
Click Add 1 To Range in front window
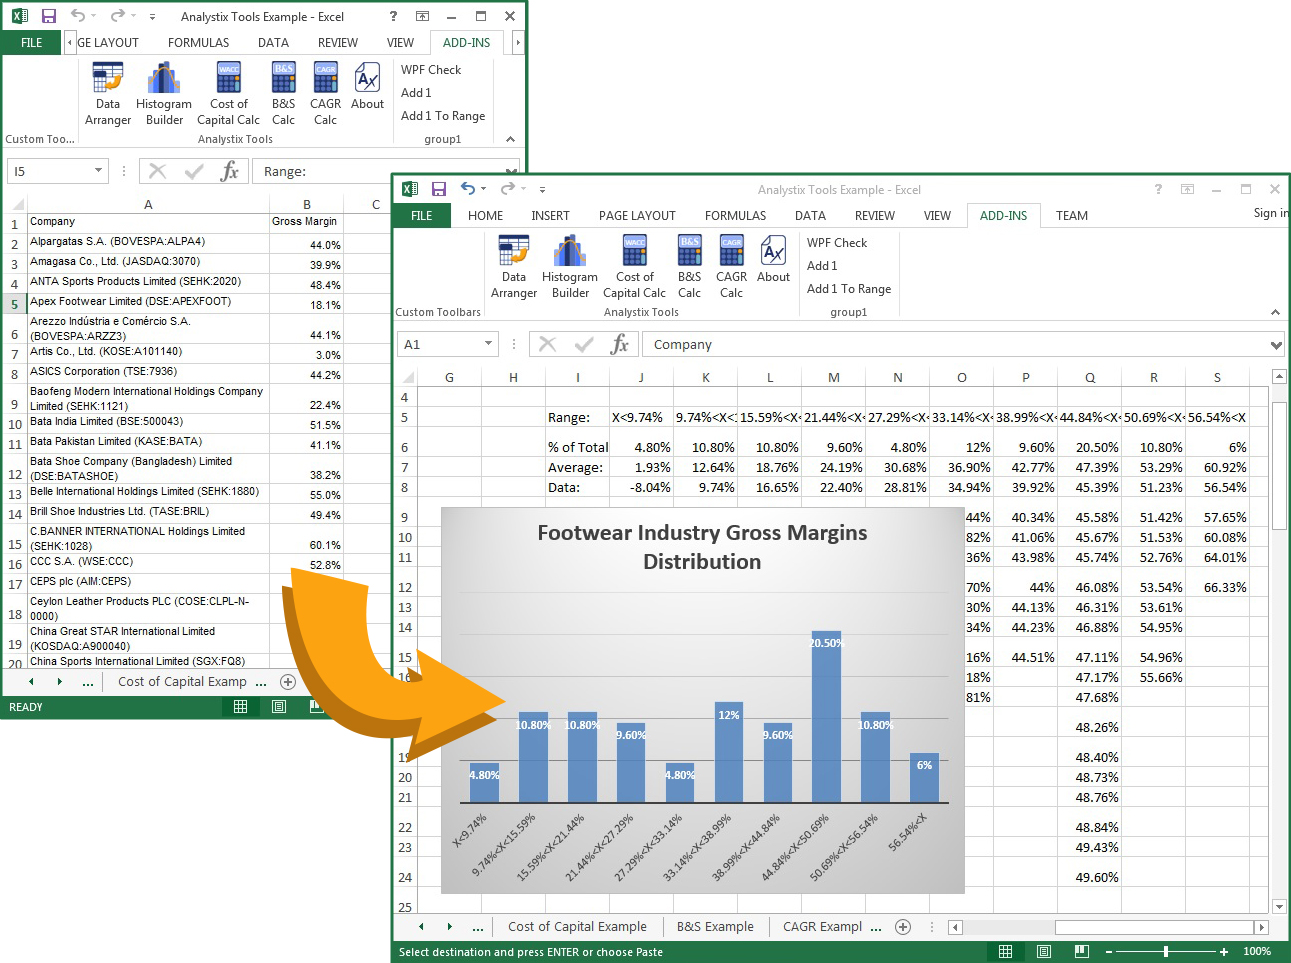tap(849, 289)
